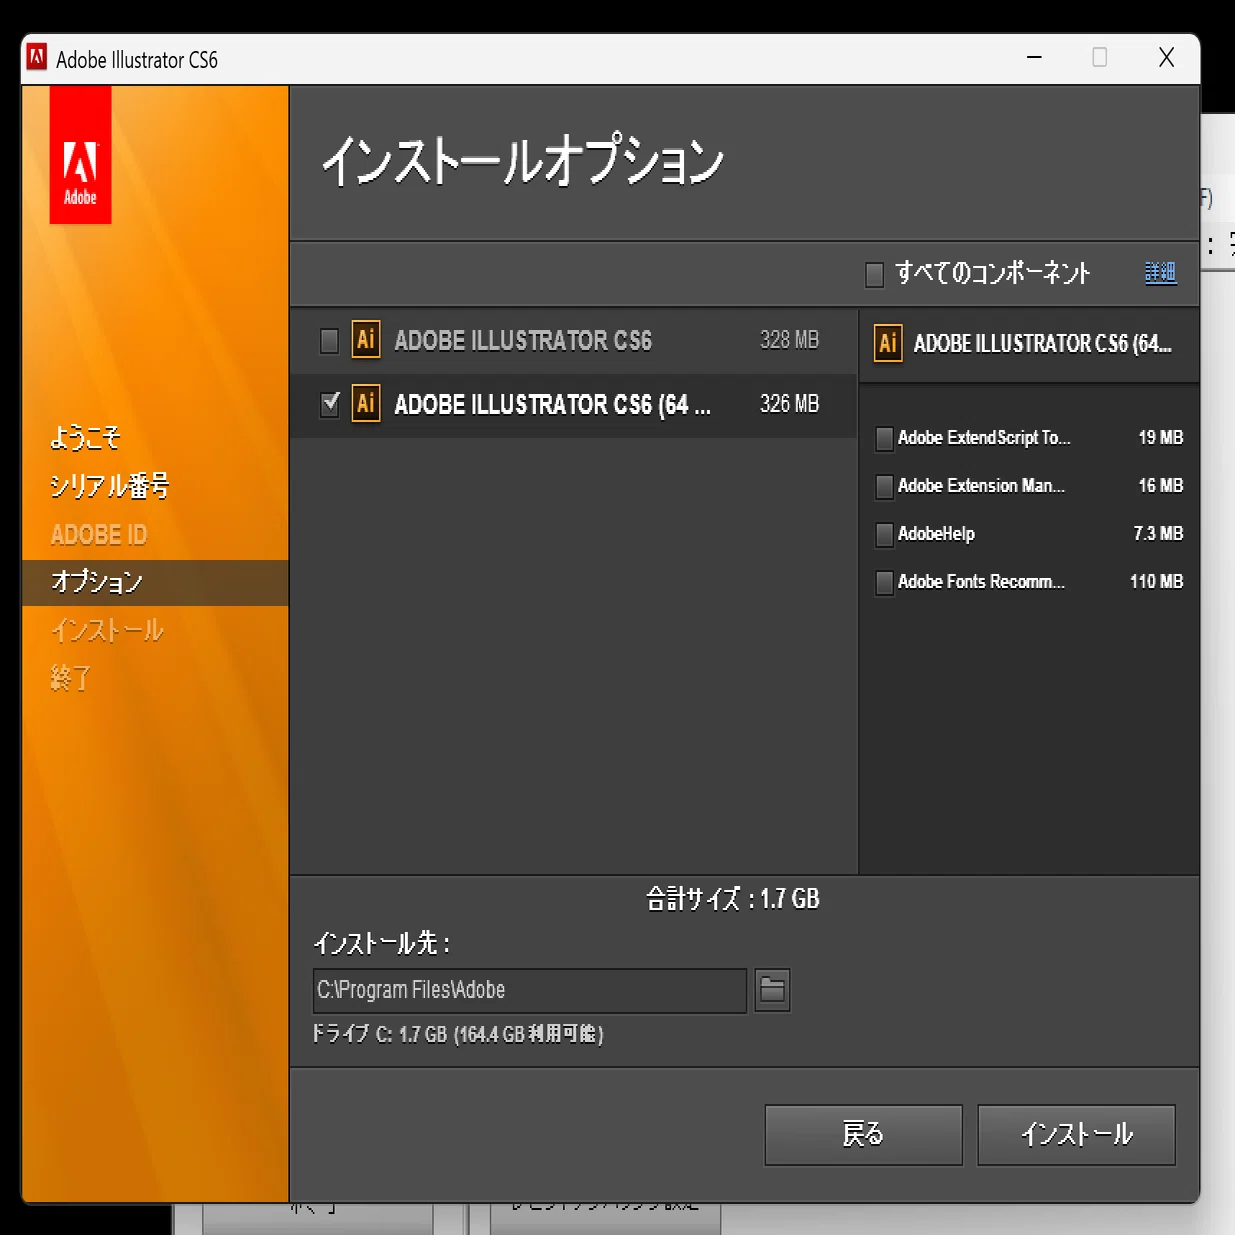Viewport: 1235px width, 1235px height.
Task: Select the シリアル番号 step in the sidebar
Action: click(x=109, y=486)
